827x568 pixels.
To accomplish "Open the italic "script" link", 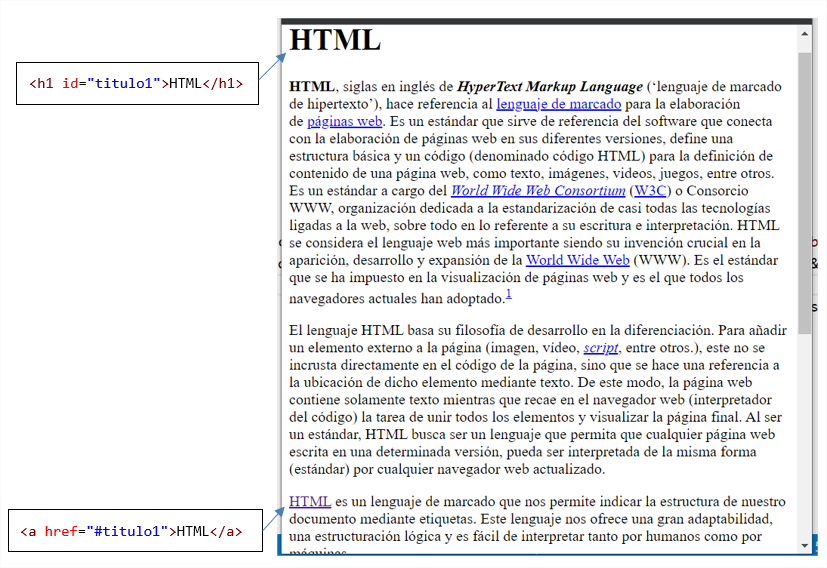I will point(601,348).
